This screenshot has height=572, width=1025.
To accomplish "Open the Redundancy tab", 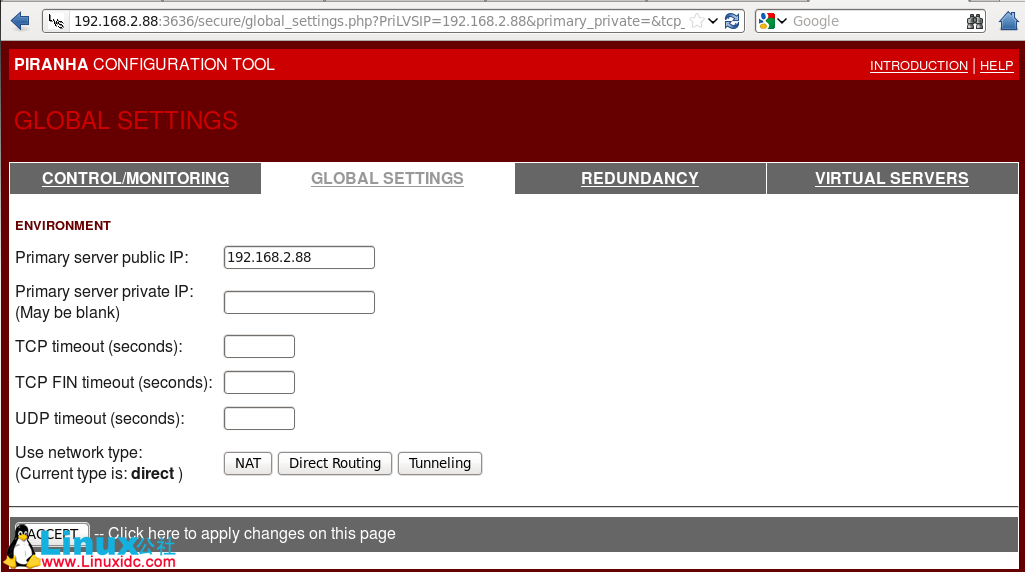I will point(639,178).
